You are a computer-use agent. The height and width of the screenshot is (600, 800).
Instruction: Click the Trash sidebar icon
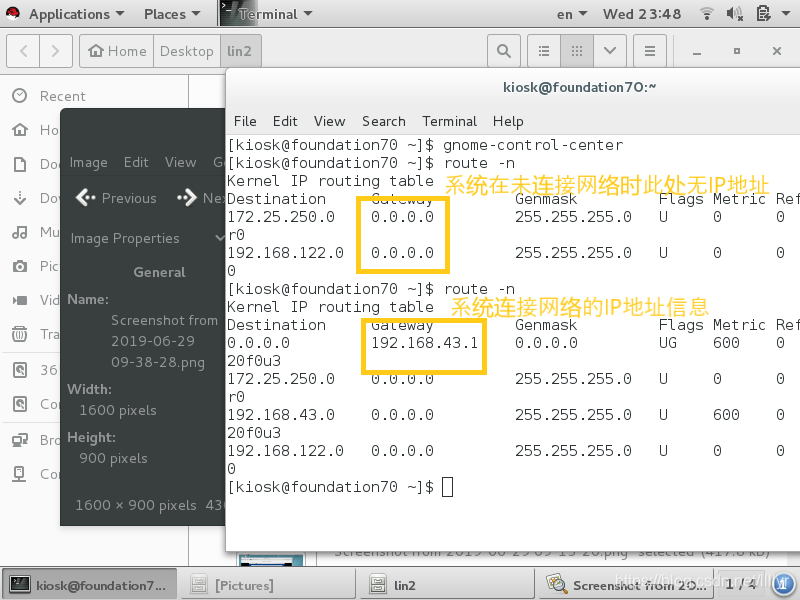[19, 334]
